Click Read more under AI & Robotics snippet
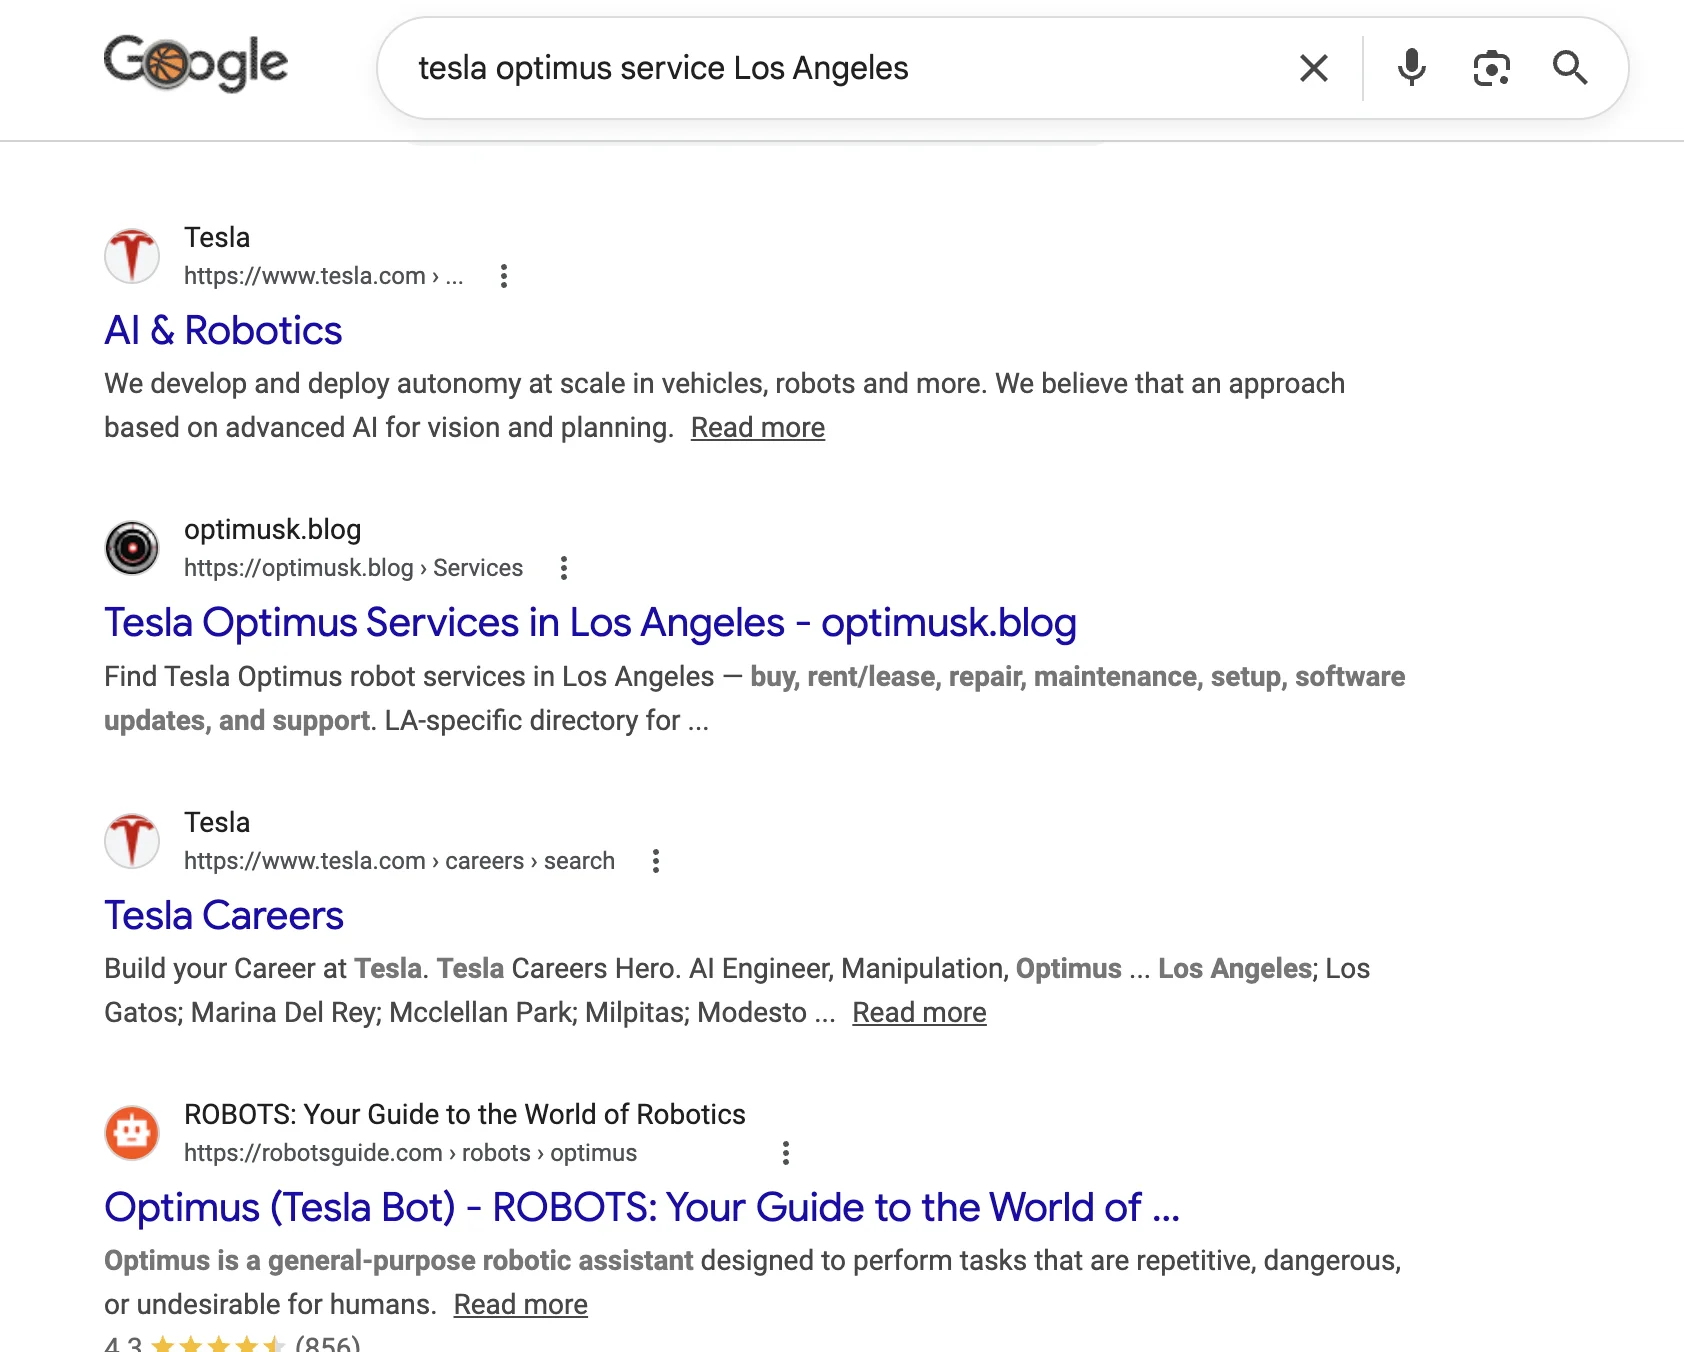This screenshot has width=1684, height=1352. tap(757, 427)
